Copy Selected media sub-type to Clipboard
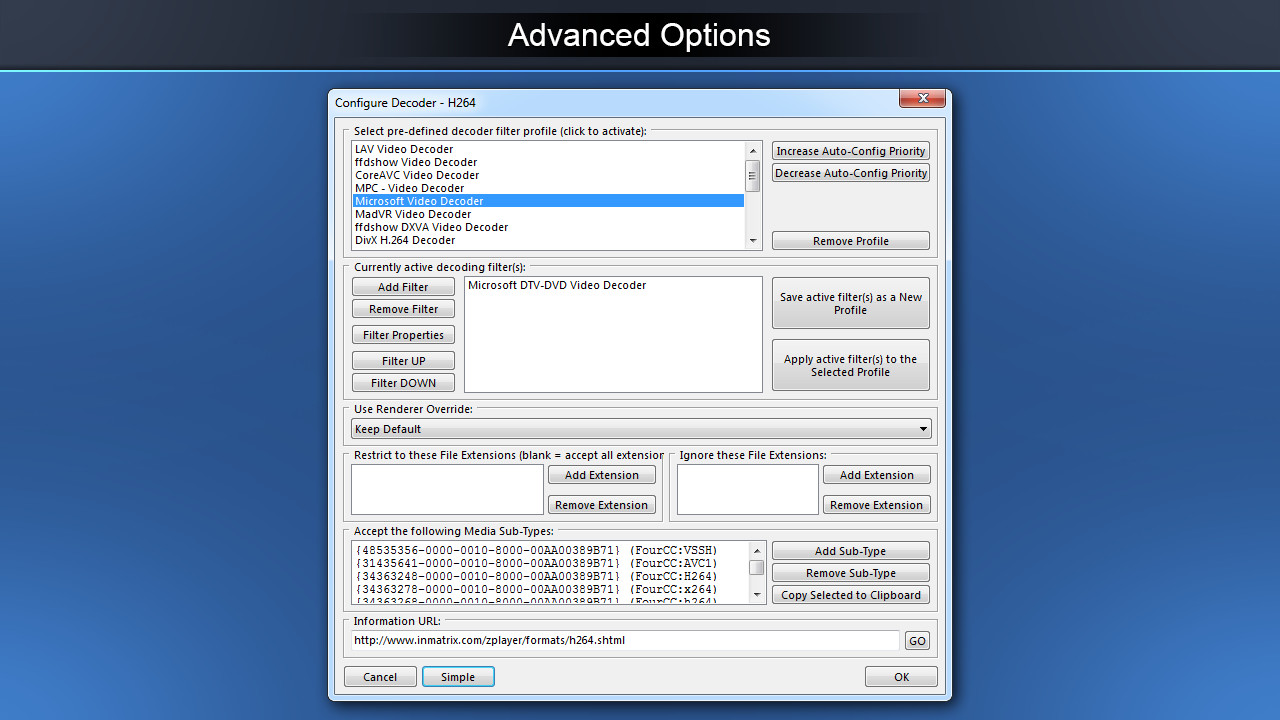This screenshot has height=720, width=1280. [x=850, y=595]
